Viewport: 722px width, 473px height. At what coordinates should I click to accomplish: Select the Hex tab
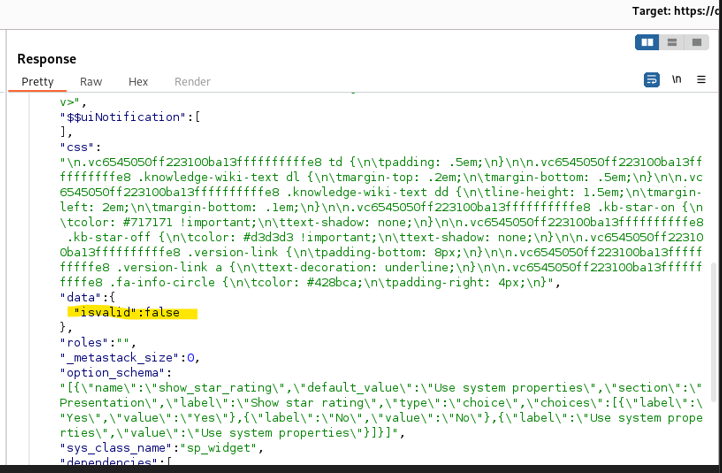click(x=138, y=82)
